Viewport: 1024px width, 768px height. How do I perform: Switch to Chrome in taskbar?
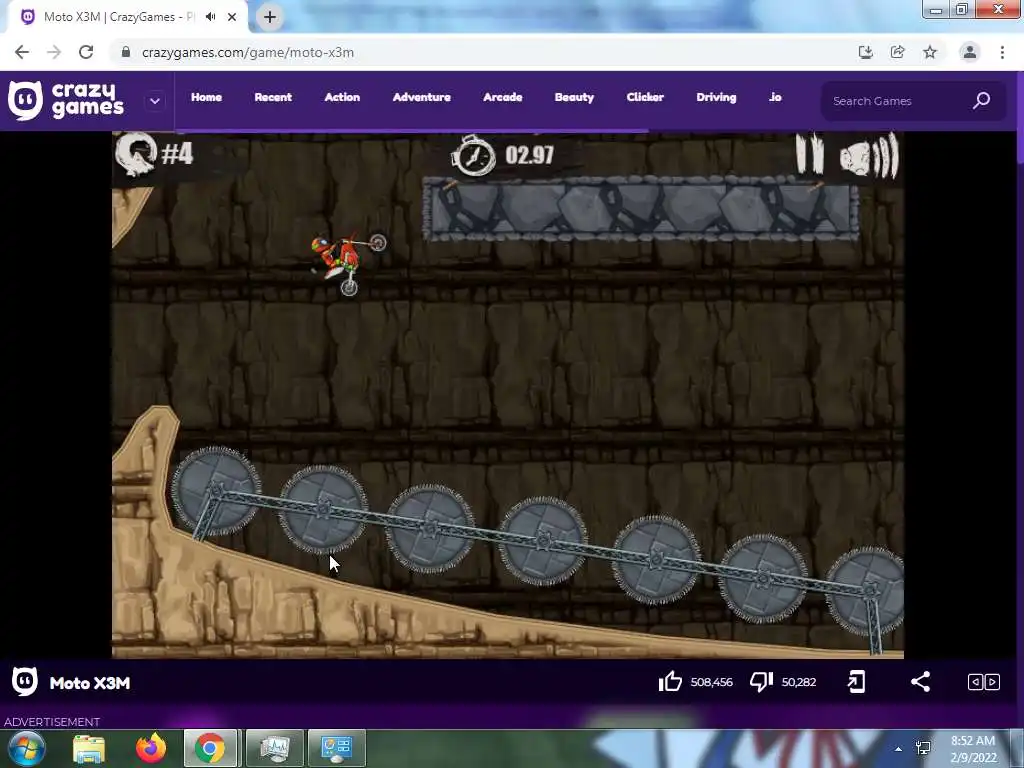click(x=210, y=748)
